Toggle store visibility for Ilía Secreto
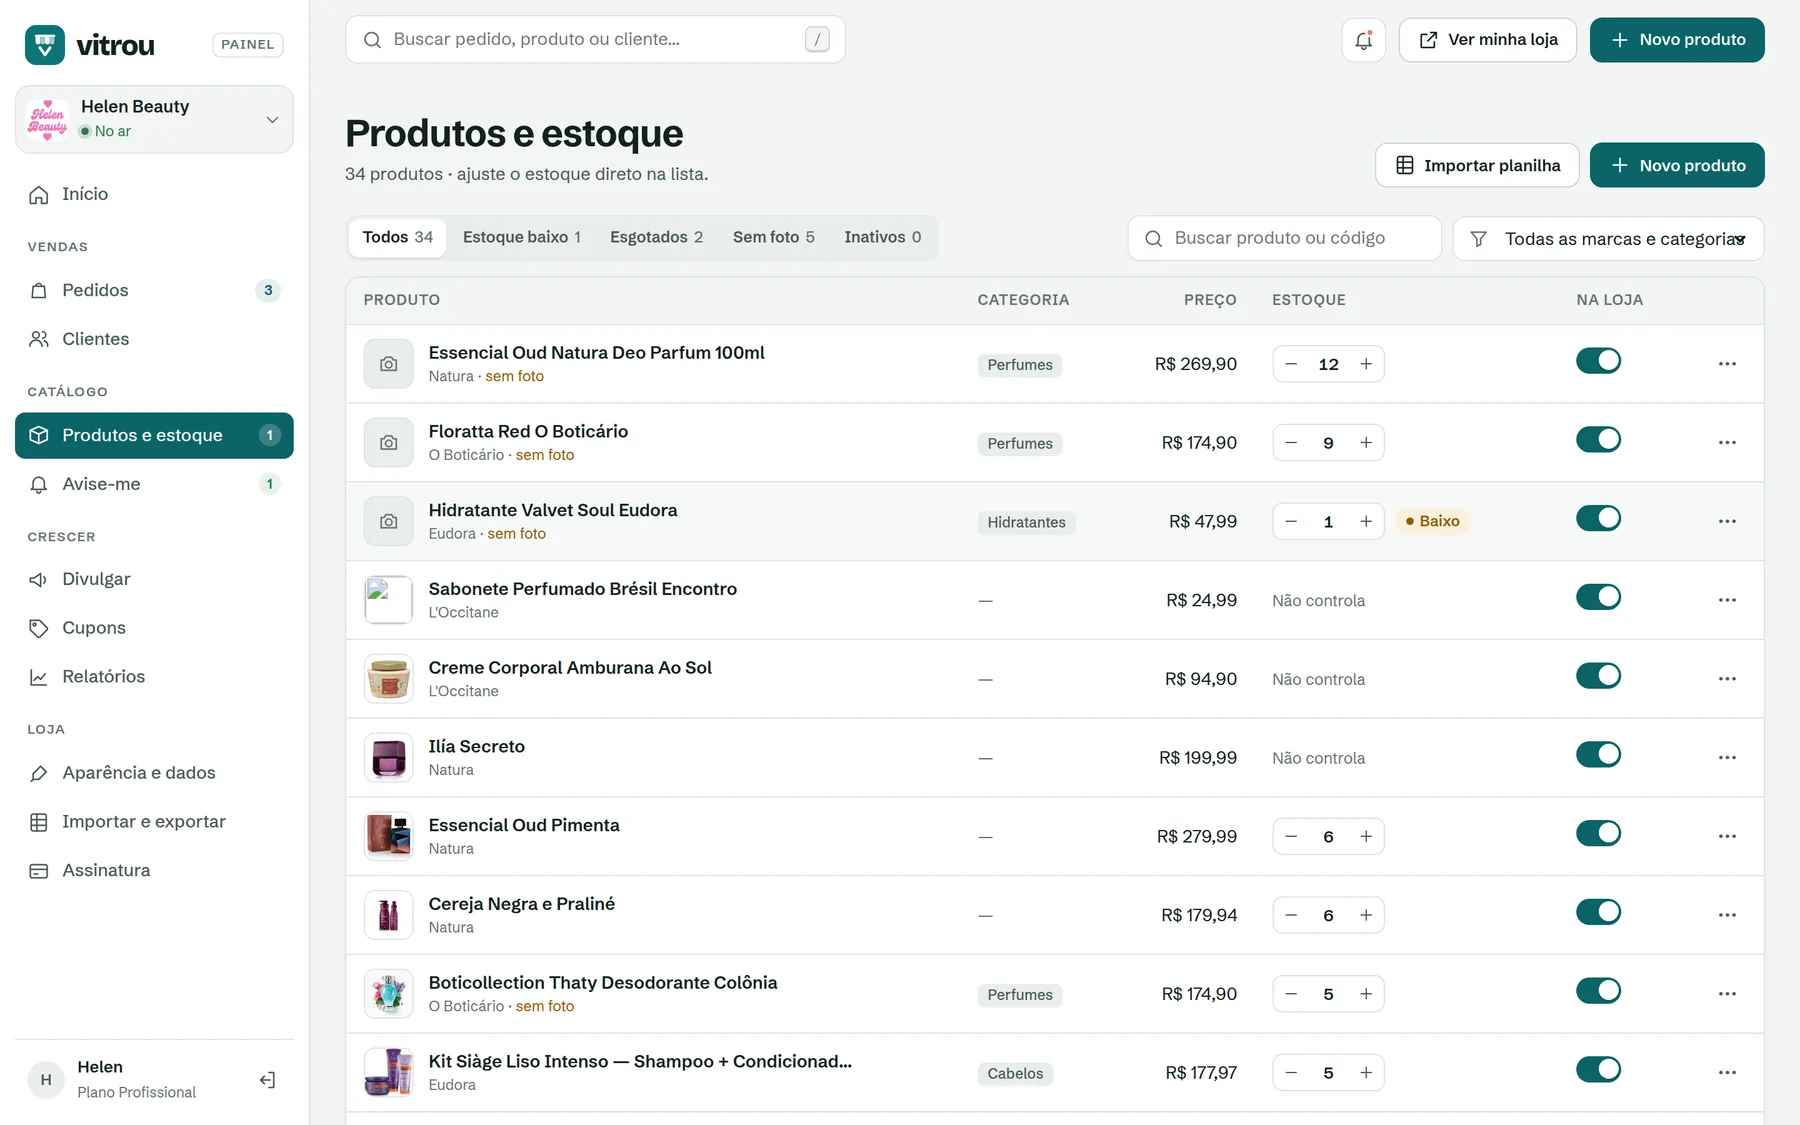Image resolution: width=1800 pixels, height=1125 pixels. click(1598, 755)
